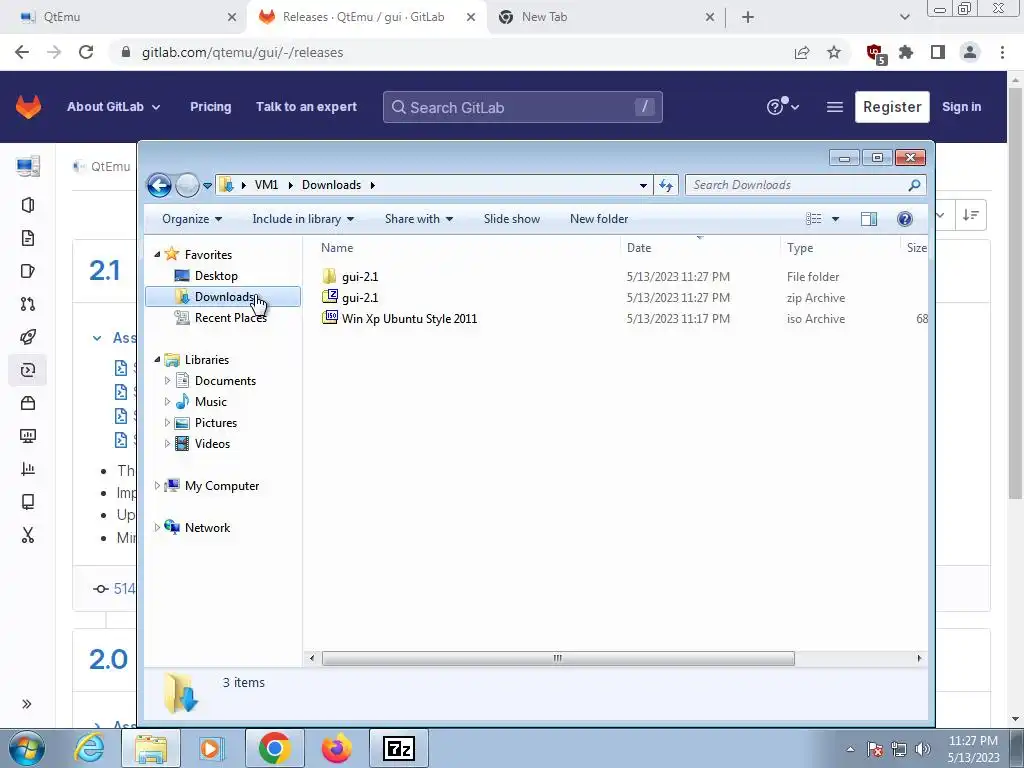Viewport: 1024px width, 768px height.
Task: Bookmark this page with the star icon
Action: pyautogui.click(x=834, y=52)
